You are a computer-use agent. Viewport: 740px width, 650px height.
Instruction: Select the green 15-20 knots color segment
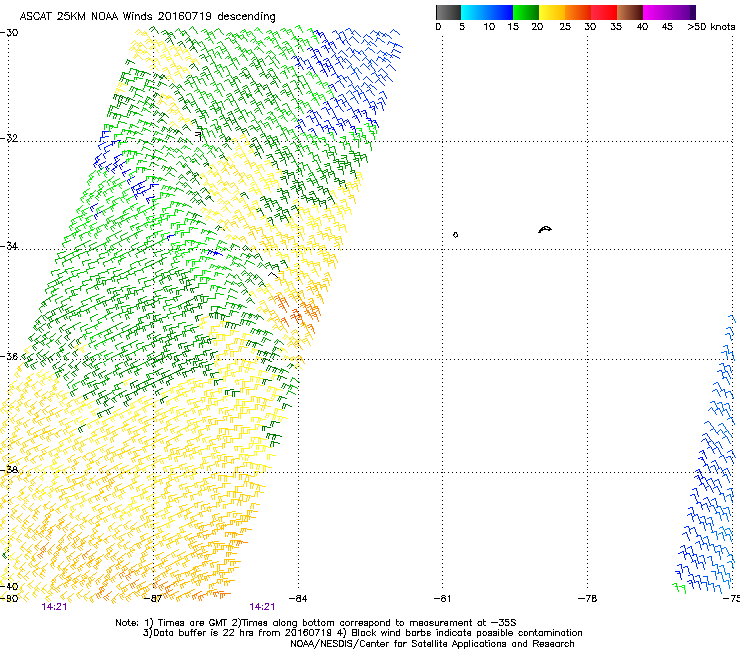point(526,12)
